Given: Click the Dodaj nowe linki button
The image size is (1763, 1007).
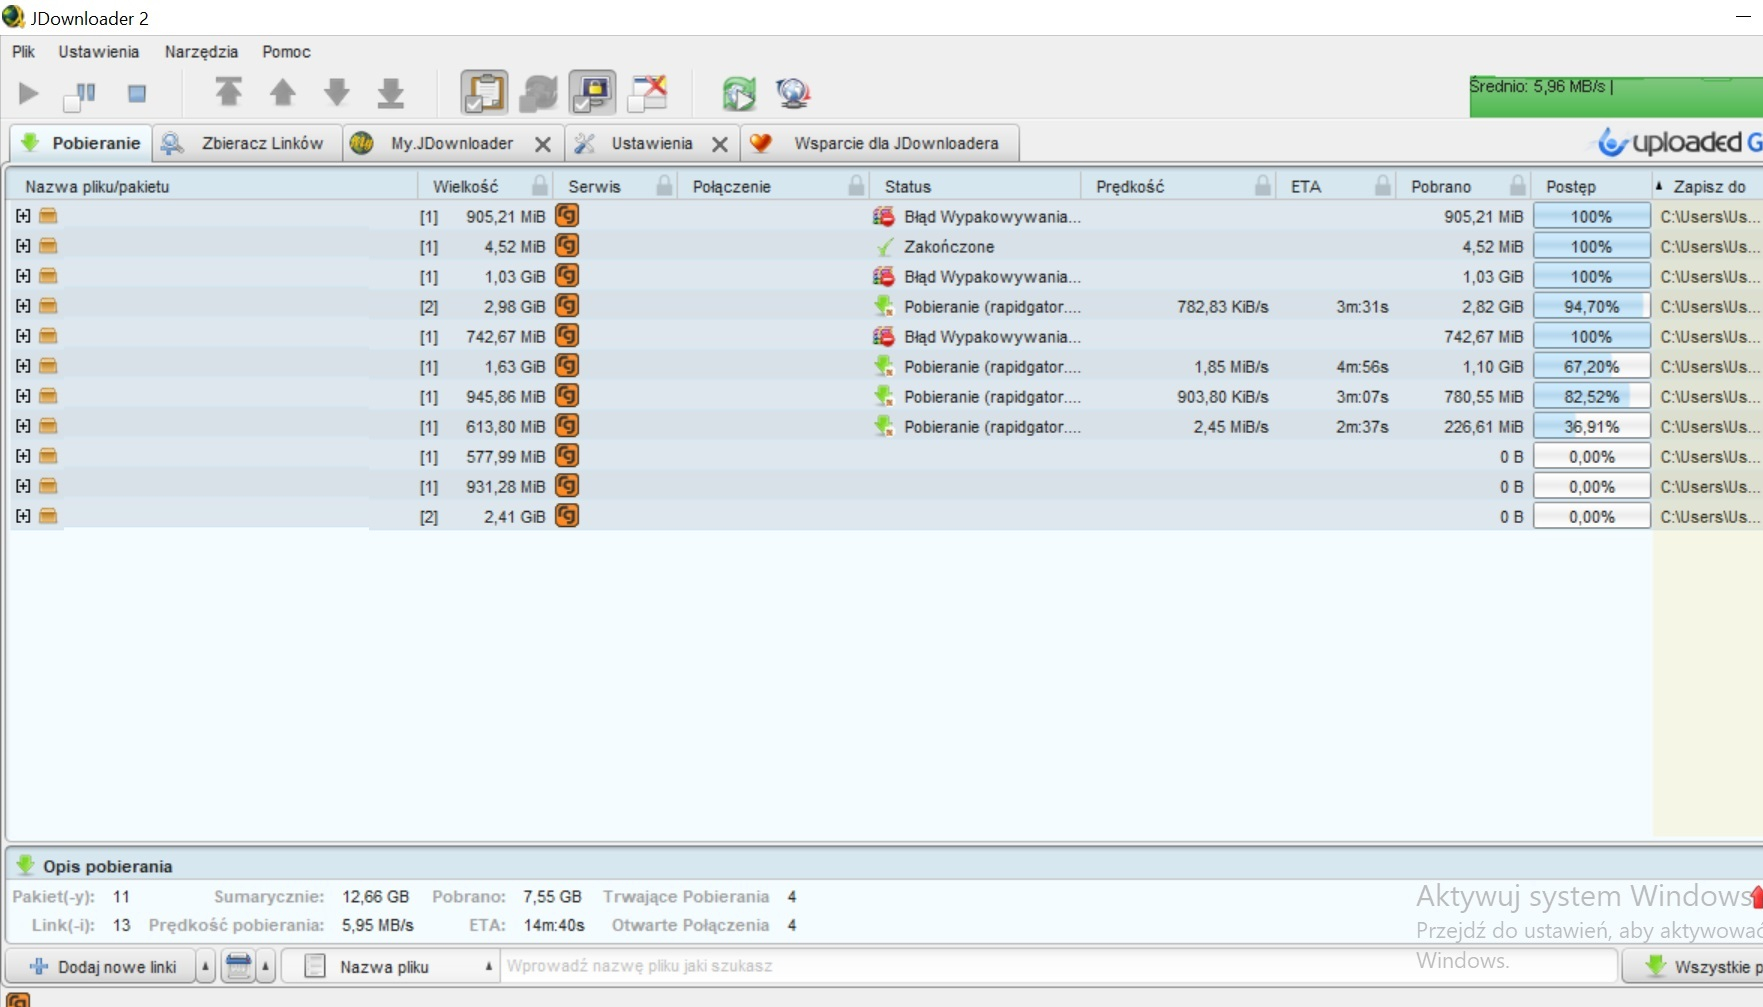Looking at the screenshot, I should pos(103,966).
